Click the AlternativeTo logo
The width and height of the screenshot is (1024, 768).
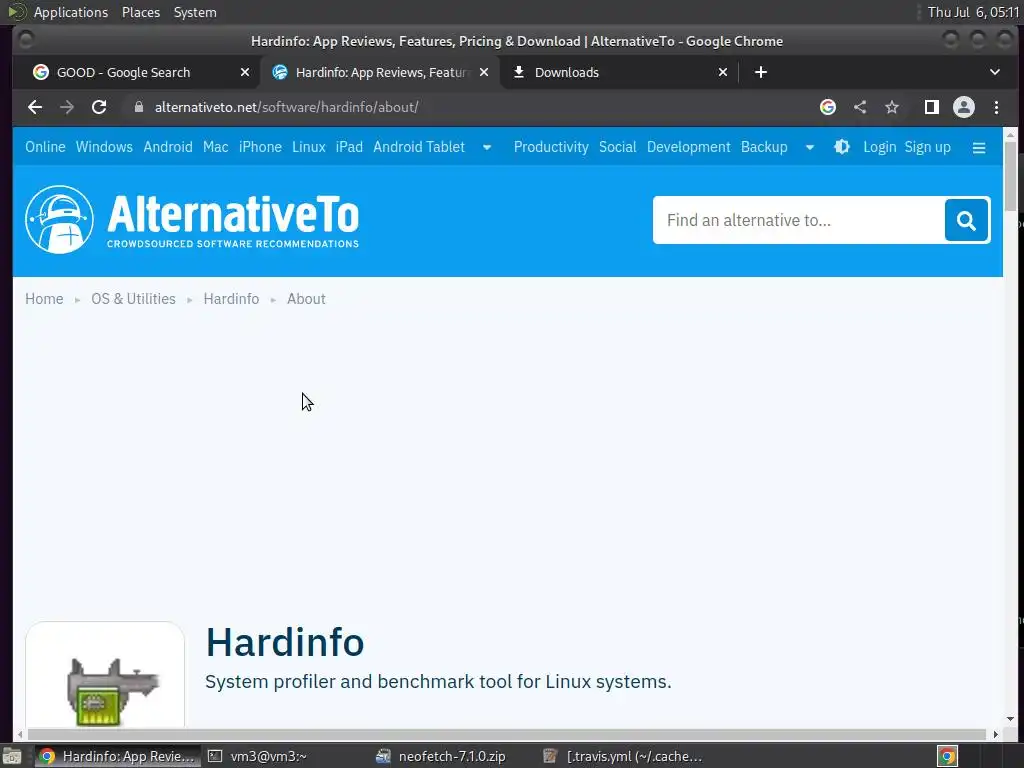pos(192,219)
